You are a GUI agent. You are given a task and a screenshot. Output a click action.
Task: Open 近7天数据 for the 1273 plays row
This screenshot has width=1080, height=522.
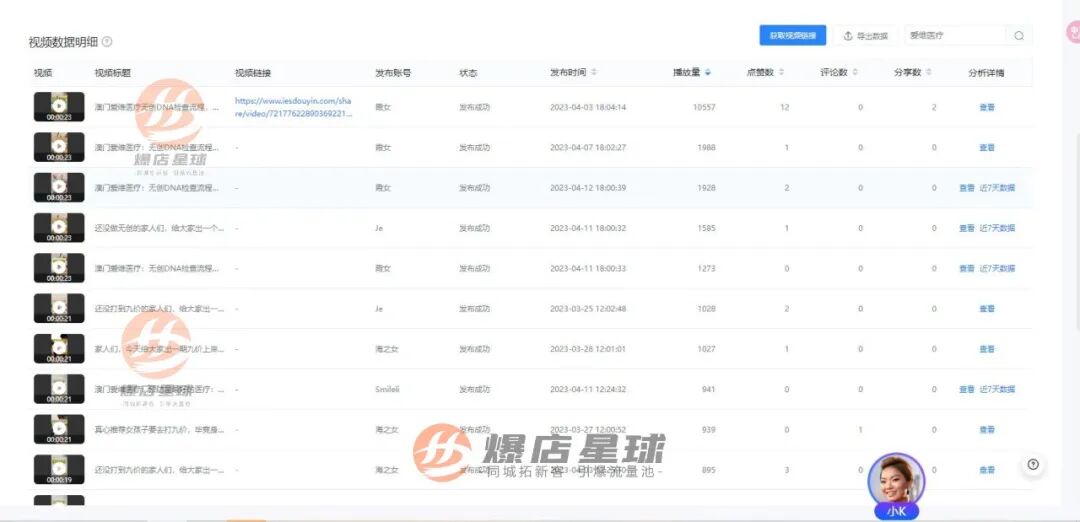coord(997,269)
